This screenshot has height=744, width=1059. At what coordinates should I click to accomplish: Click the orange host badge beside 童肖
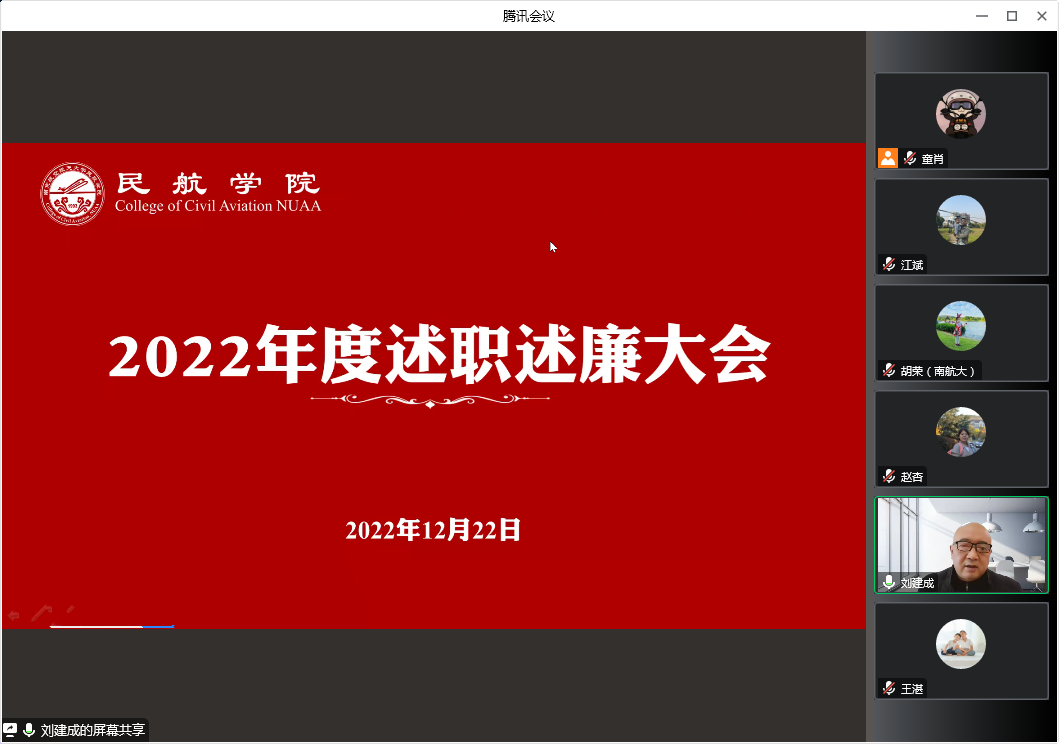coord(887,158)
